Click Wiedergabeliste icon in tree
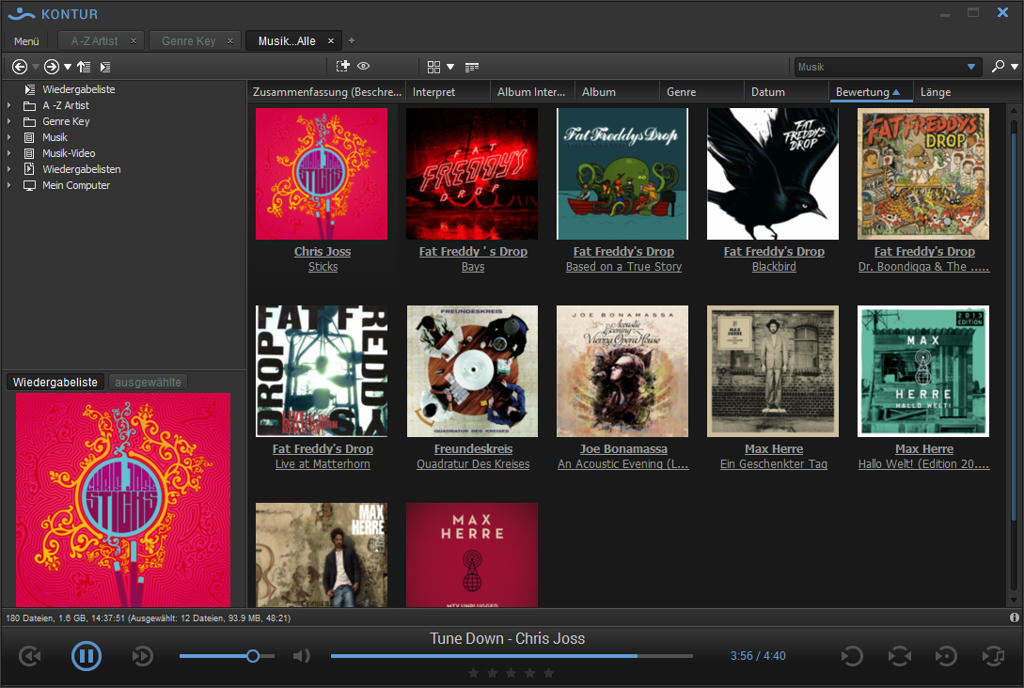1024x688 pixels. (29, 89)
